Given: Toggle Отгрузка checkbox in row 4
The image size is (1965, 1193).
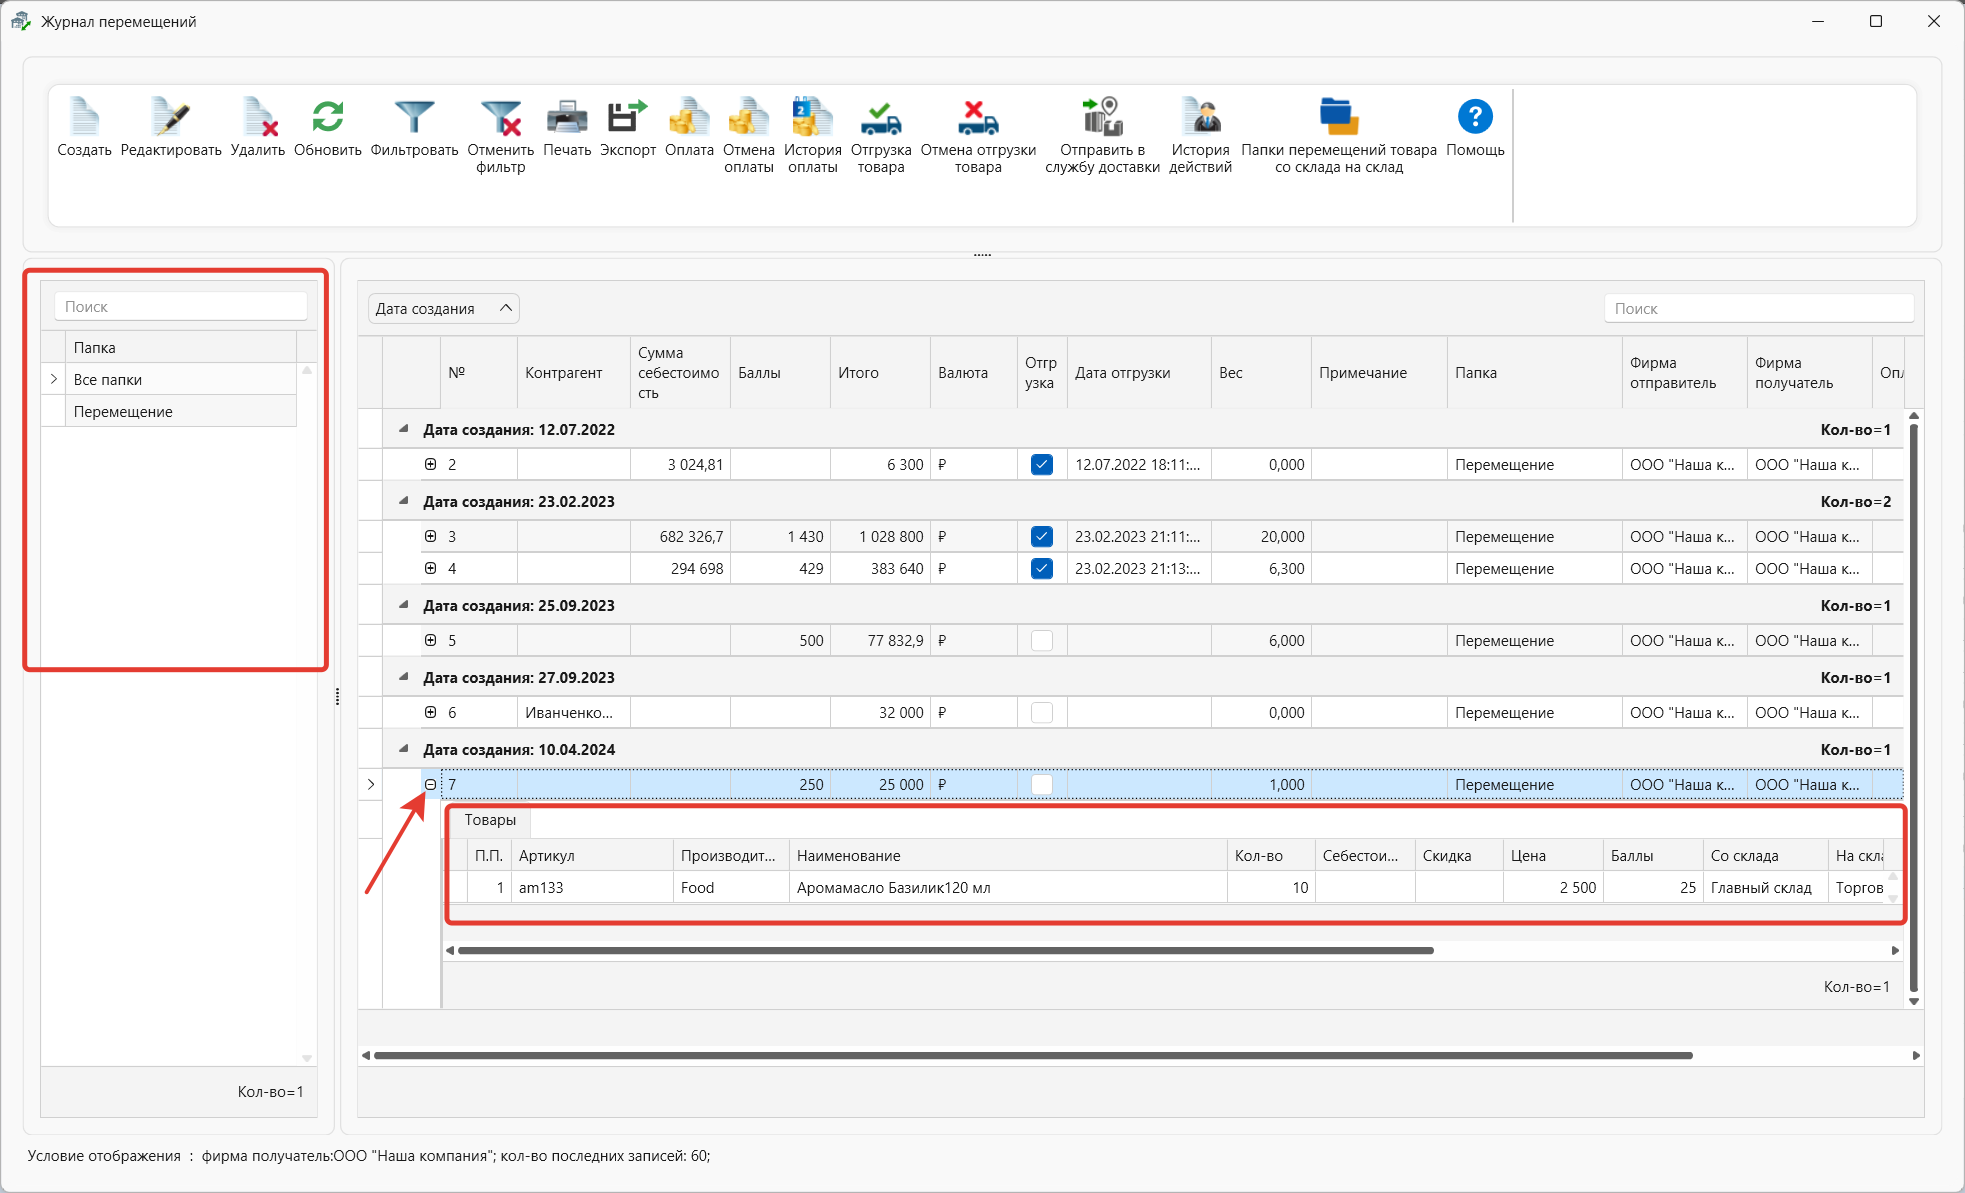Looking at the screenshot, I should click(1041, 569).
